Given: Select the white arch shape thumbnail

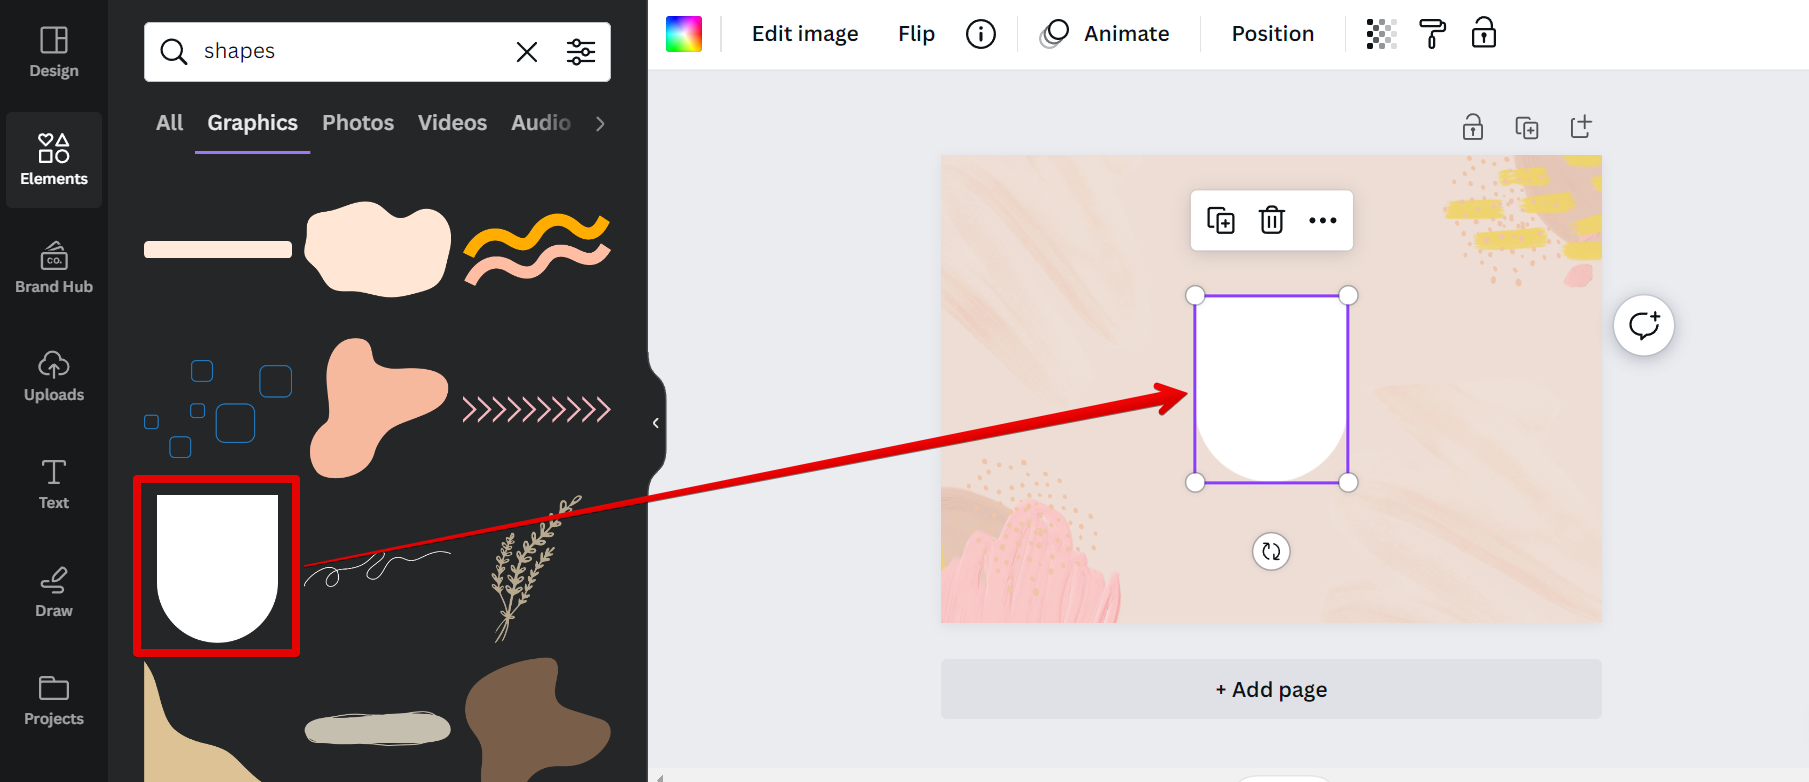Looking at the screenshot, I should tap(217, 568).
